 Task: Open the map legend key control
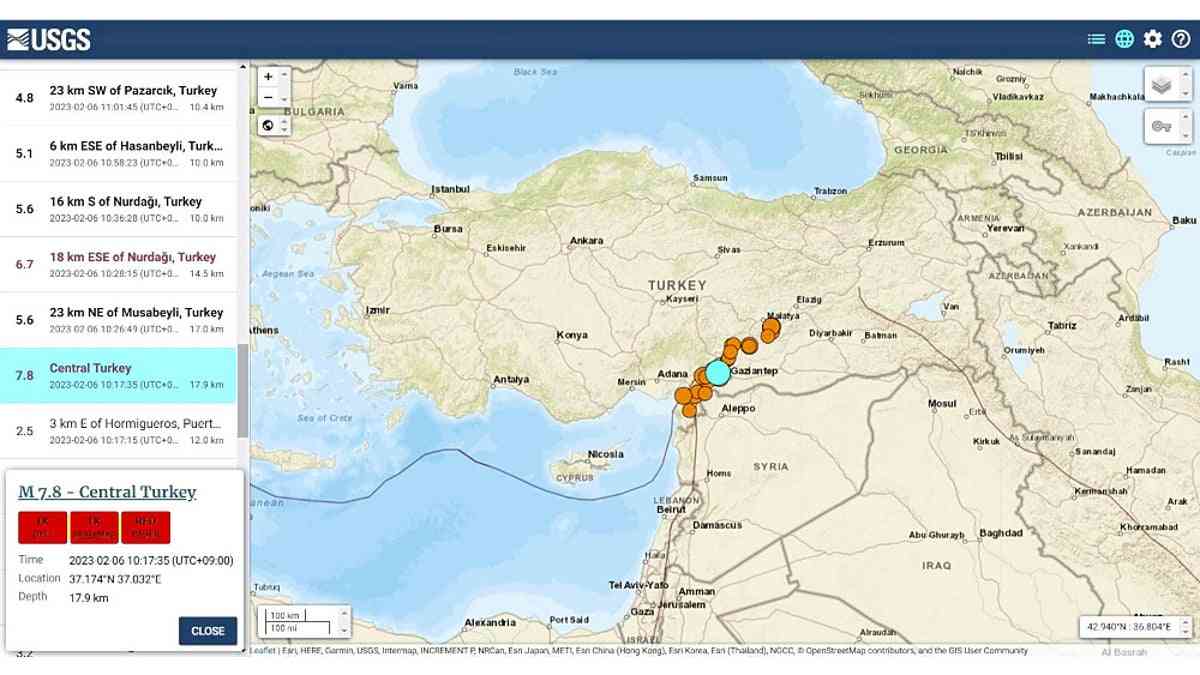1161,126
